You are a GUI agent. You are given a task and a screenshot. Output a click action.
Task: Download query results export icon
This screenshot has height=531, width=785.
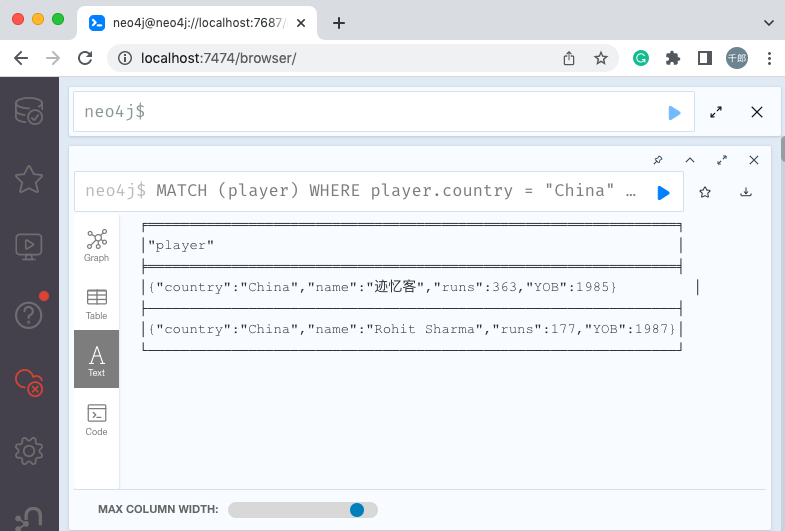click(746, 192)
